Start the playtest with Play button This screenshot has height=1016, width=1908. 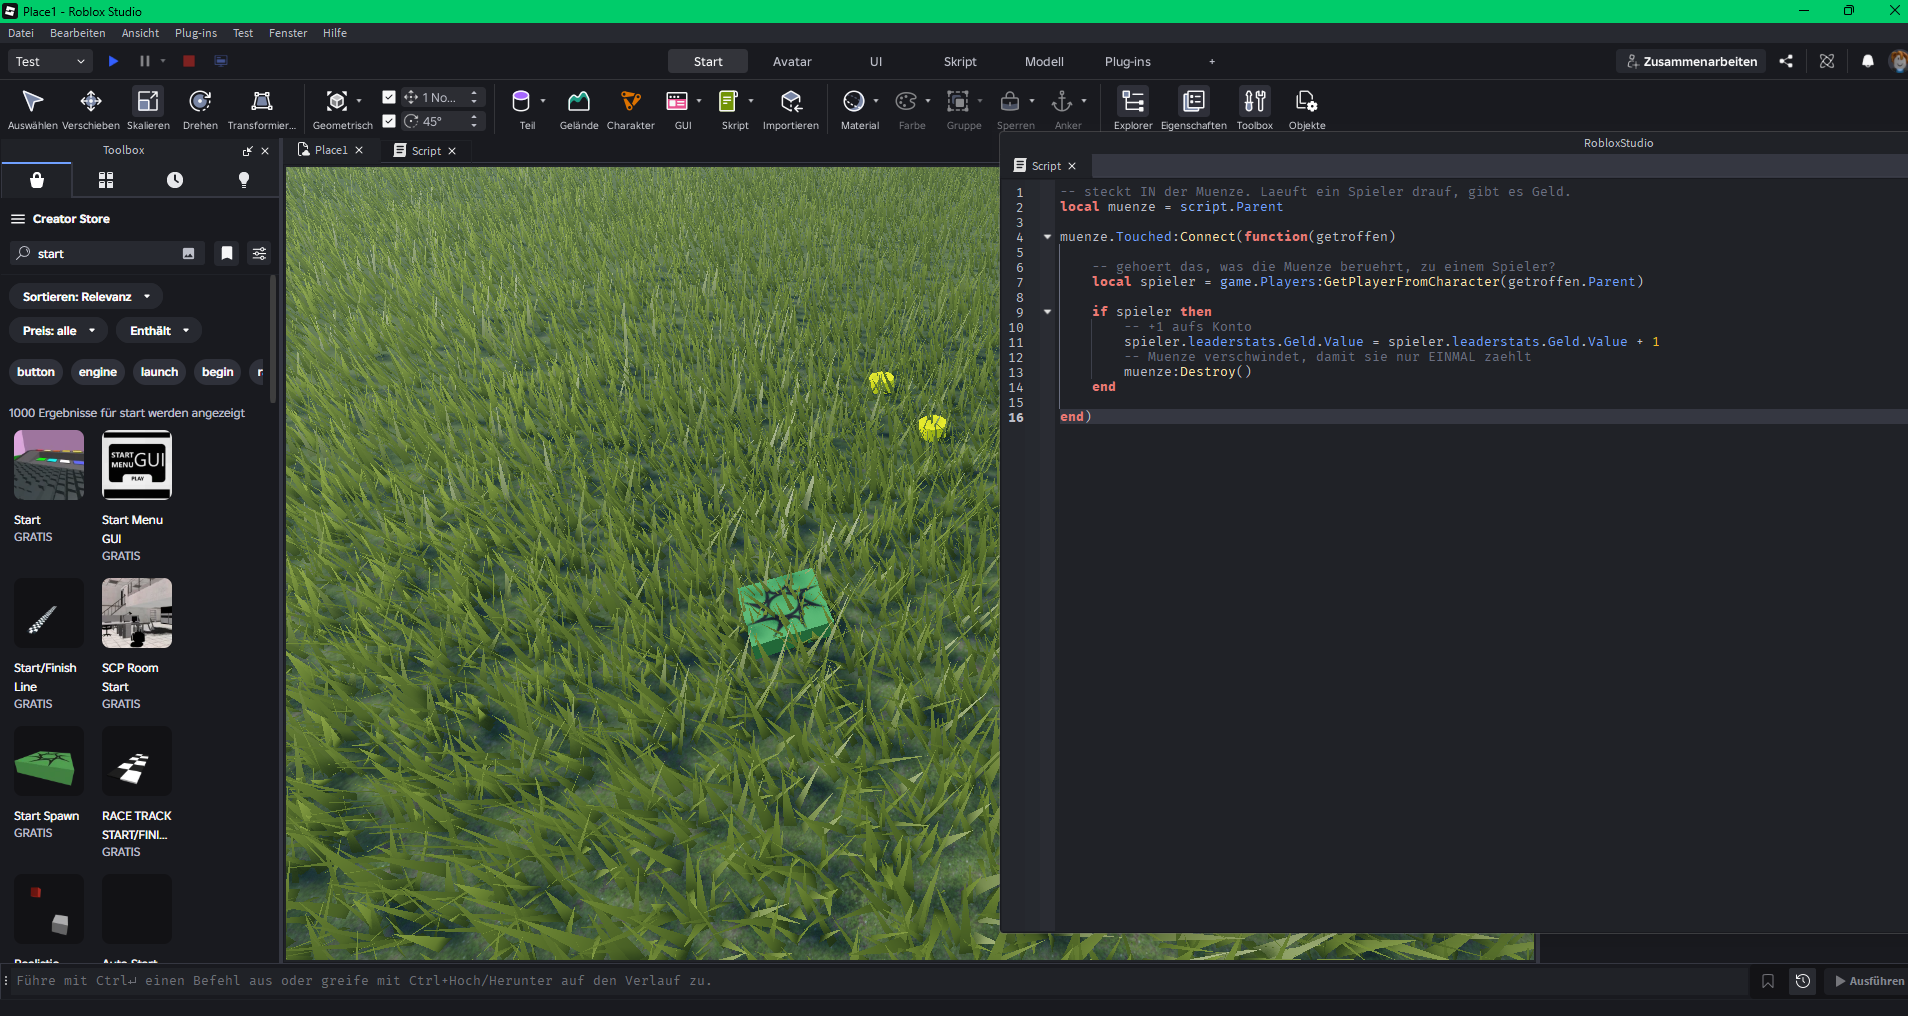pyautogui.click(x=114, y=61)
